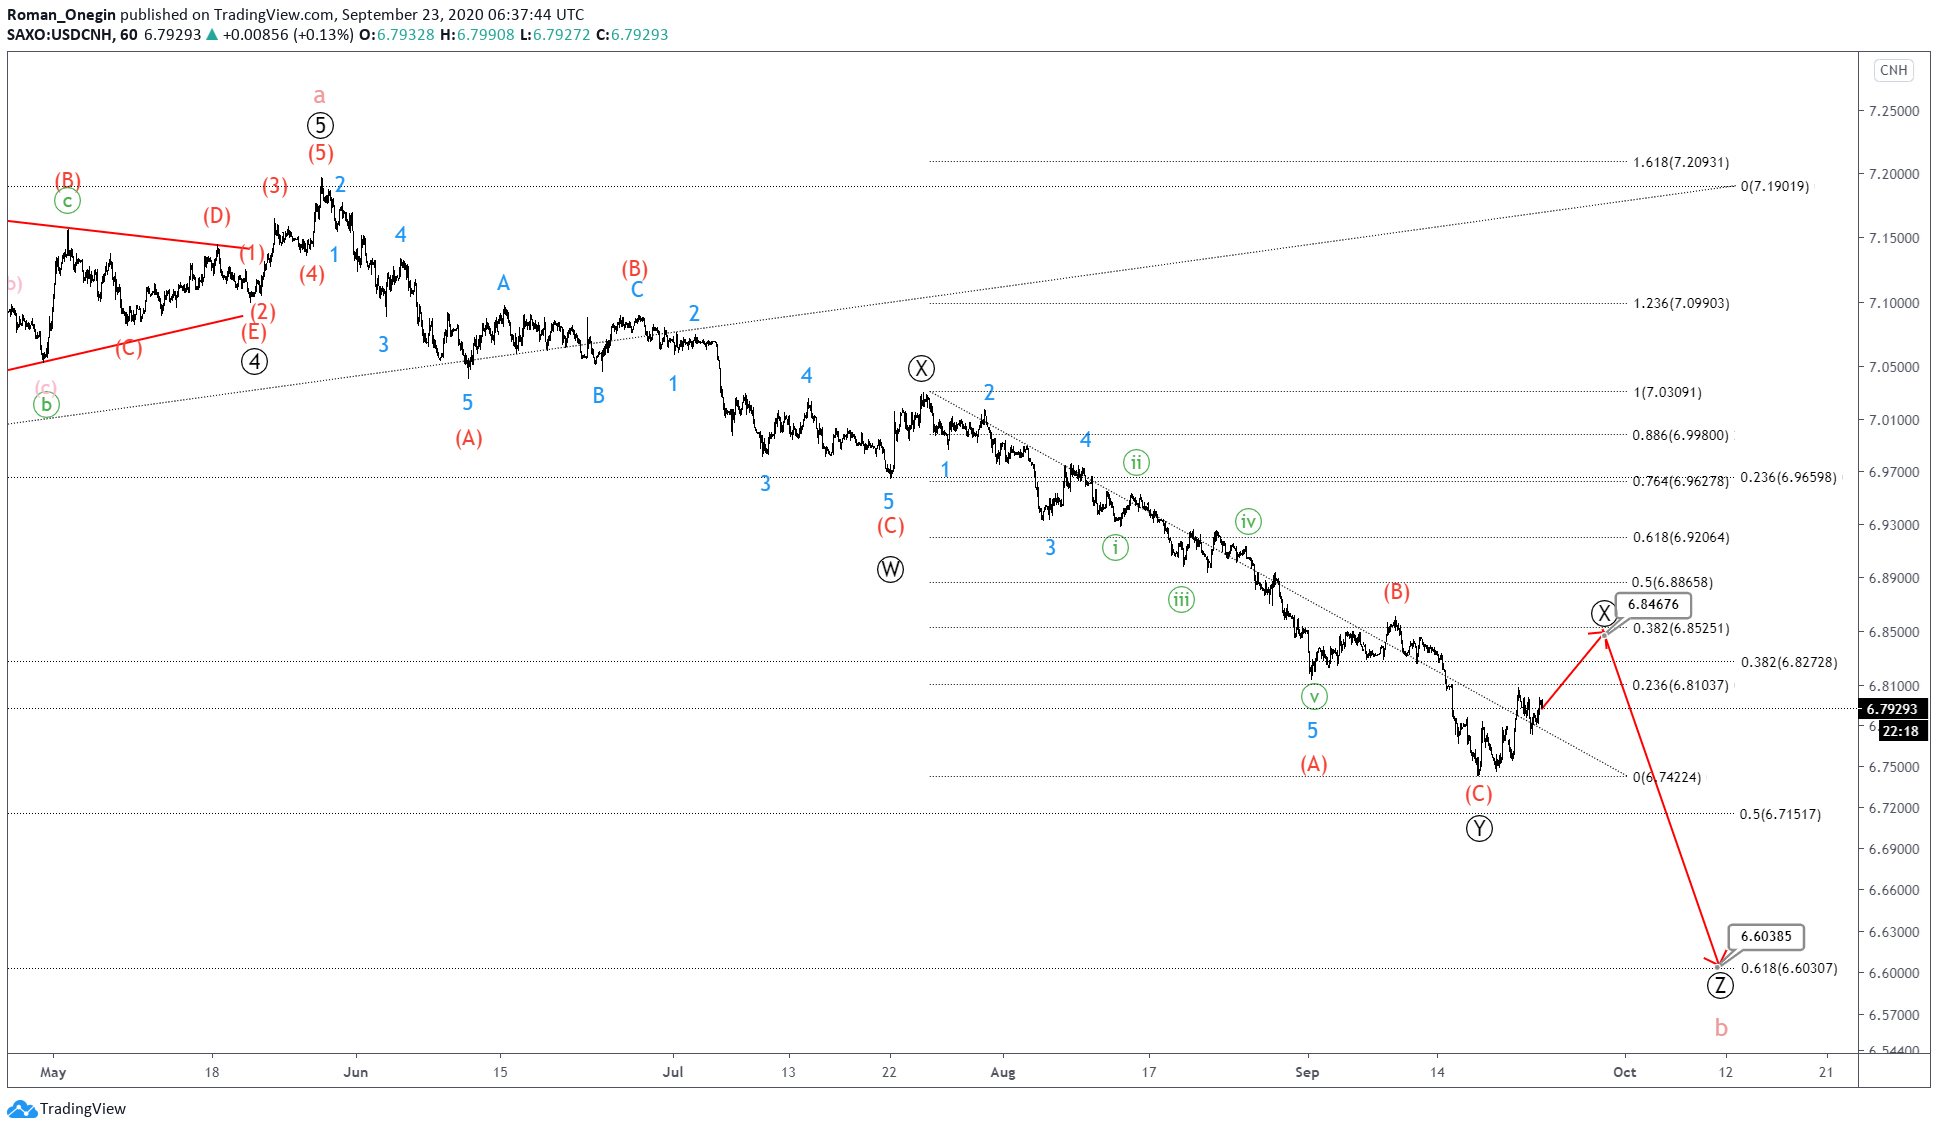This screenshot has height=1131, width=1938.
Task: Select the circled W wave label
Action: (x=890, y=569)
